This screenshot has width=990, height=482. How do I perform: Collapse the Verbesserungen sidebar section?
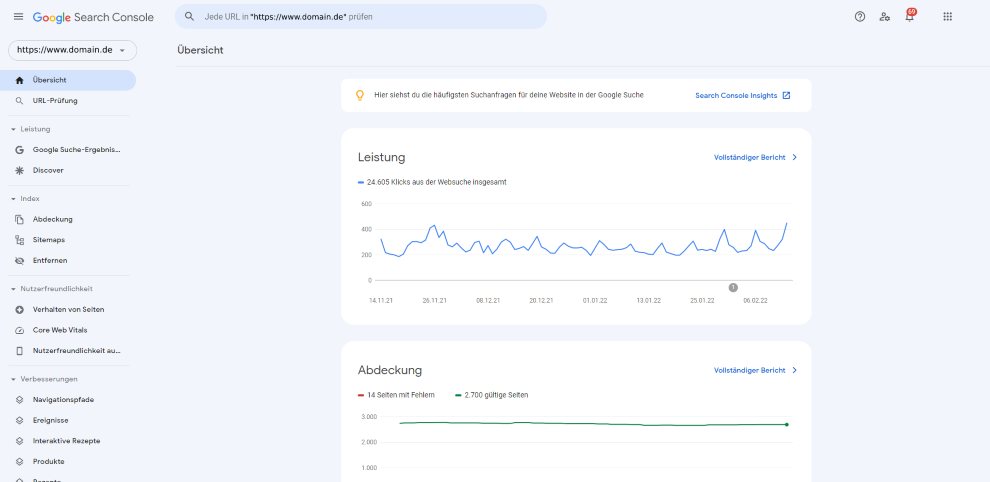(14, 379)
